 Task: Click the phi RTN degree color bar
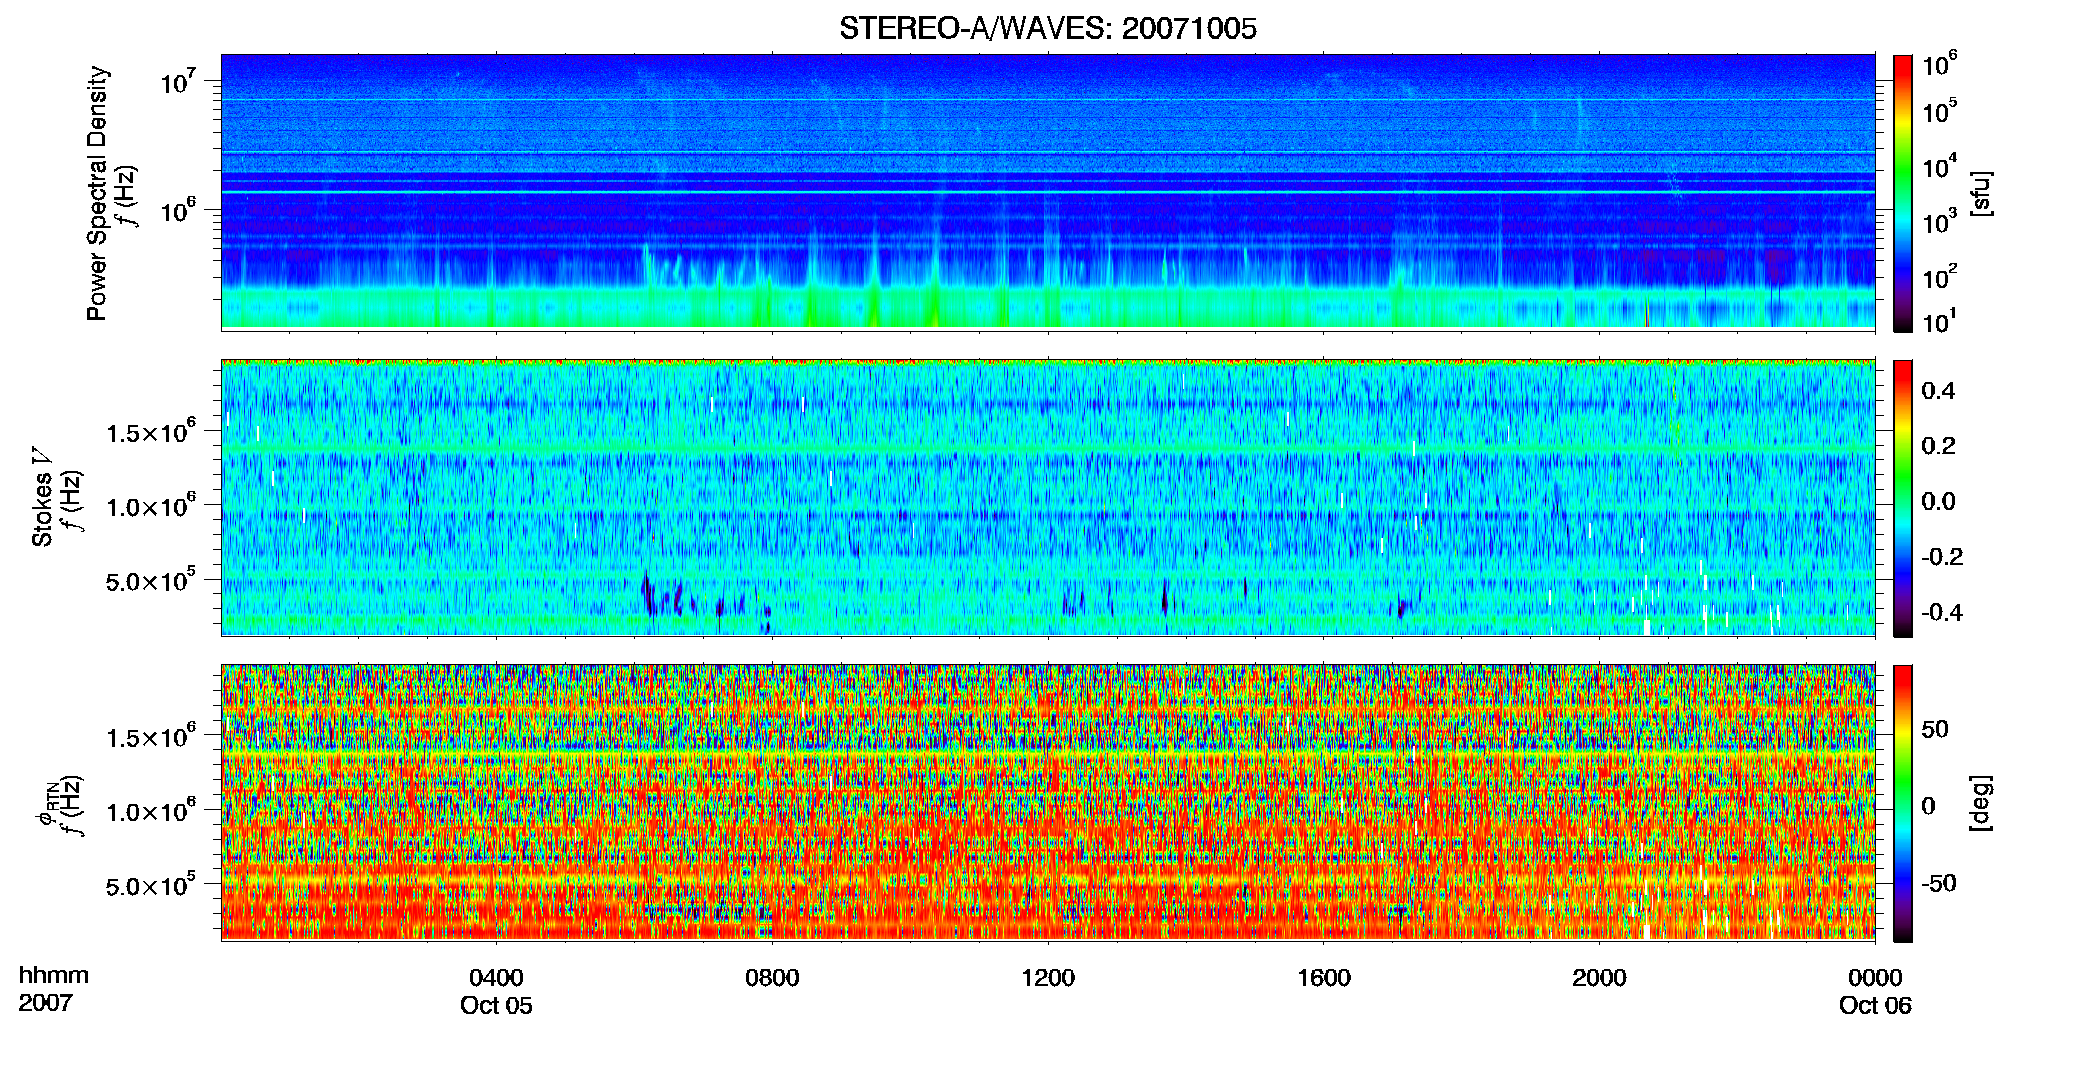(x=1903, y=803)
